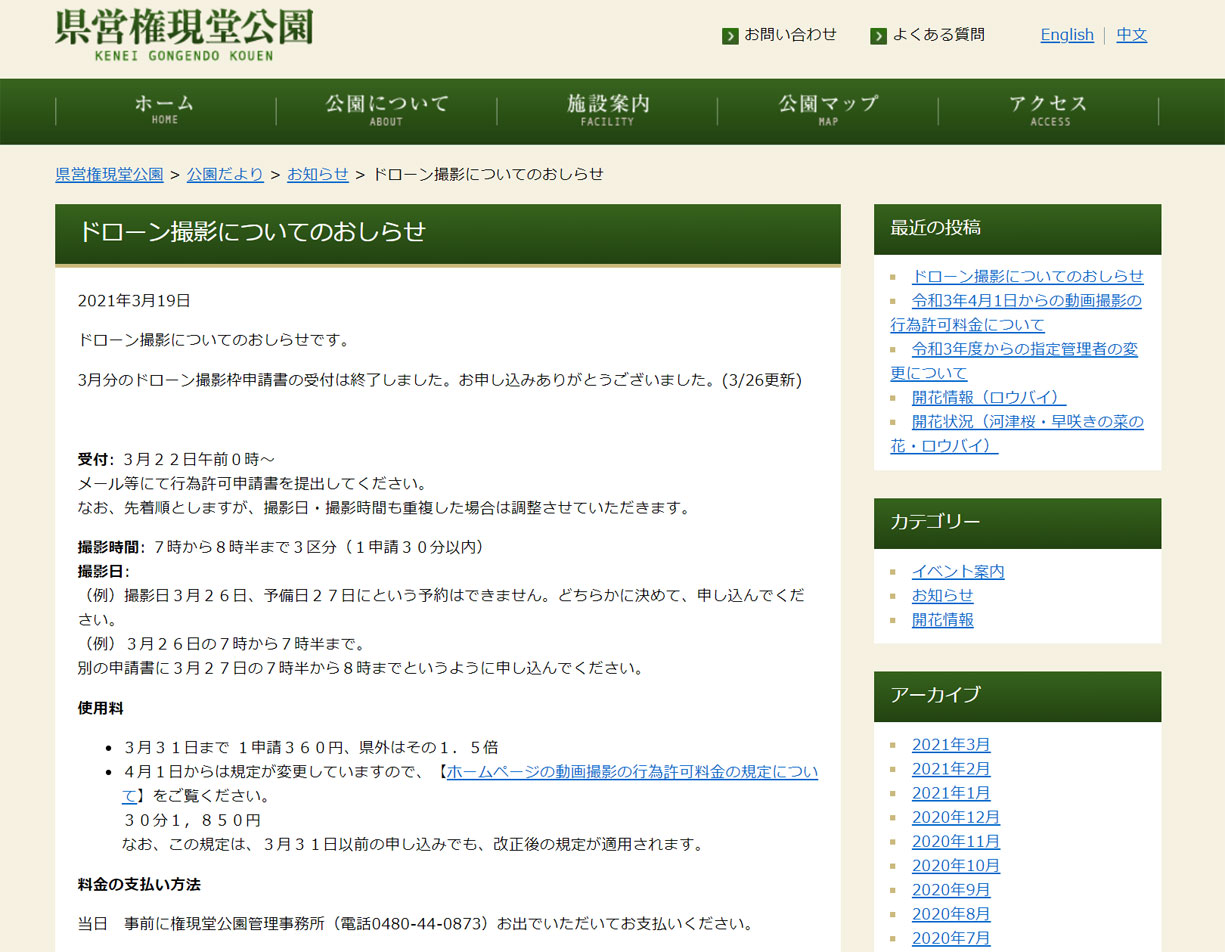Viewport: 1225px width, 952px height.
Task: Open the ホーム navigation menu item
Action: tap(165, 110)
